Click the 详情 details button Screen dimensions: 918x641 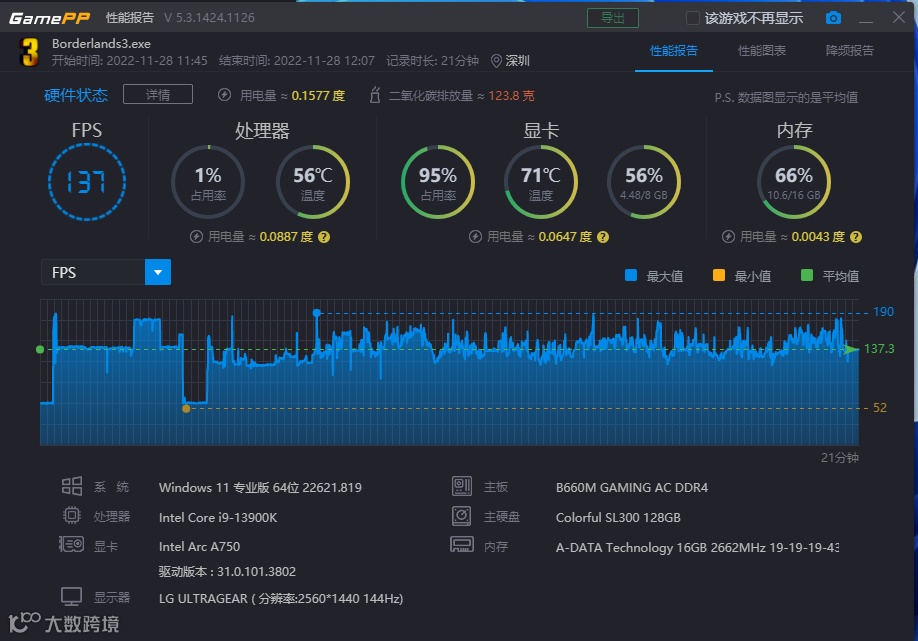click(158, 94)
